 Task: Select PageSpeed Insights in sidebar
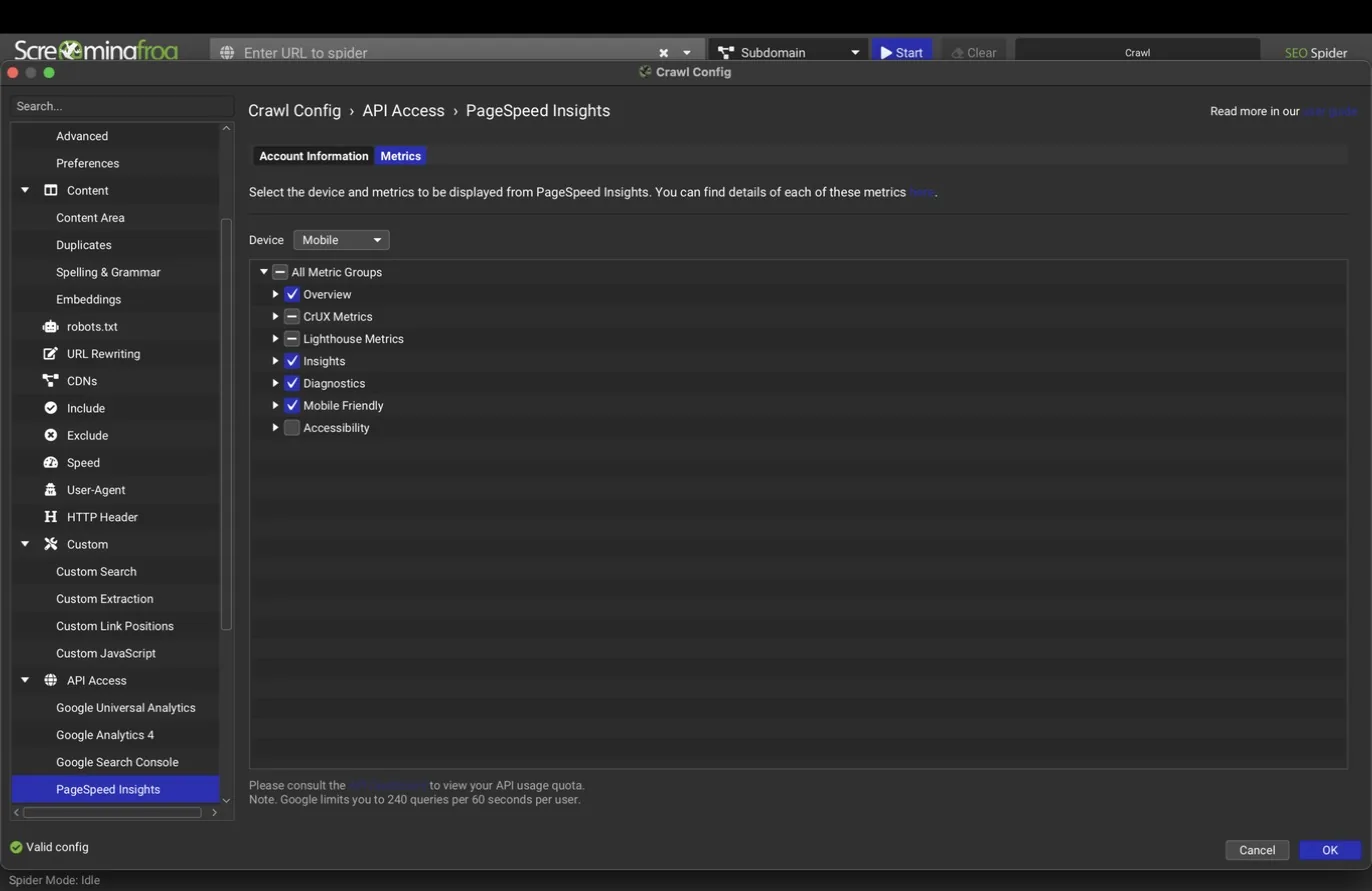115,789
